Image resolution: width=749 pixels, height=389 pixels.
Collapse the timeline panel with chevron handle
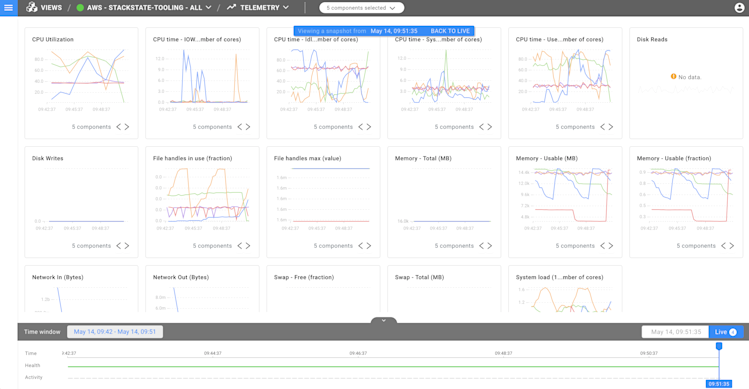[384, 320]
